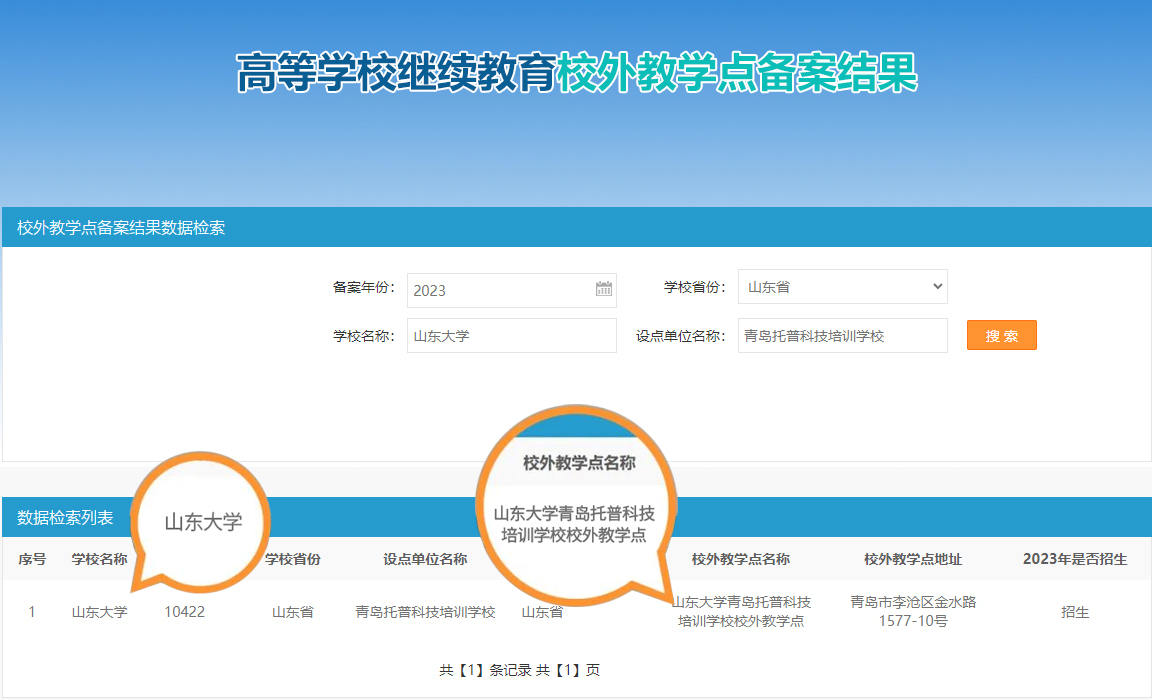
Task: Focus the 设点单位名称 search input field
Action: click(x=843, y=336)
